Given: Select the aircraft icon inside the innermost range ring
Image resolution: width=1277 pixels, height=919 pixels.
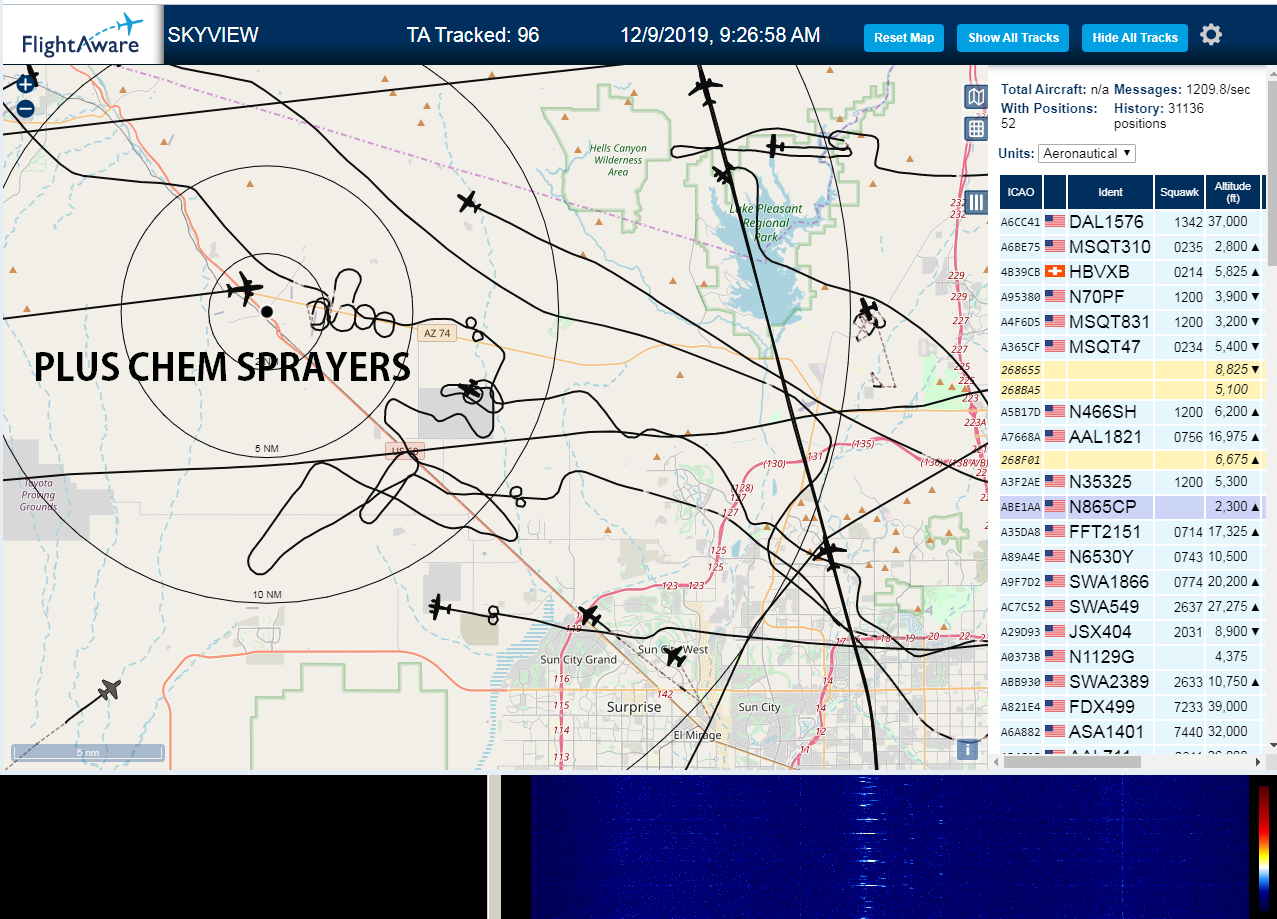Looking at the screenshot, I should point(245,290).
